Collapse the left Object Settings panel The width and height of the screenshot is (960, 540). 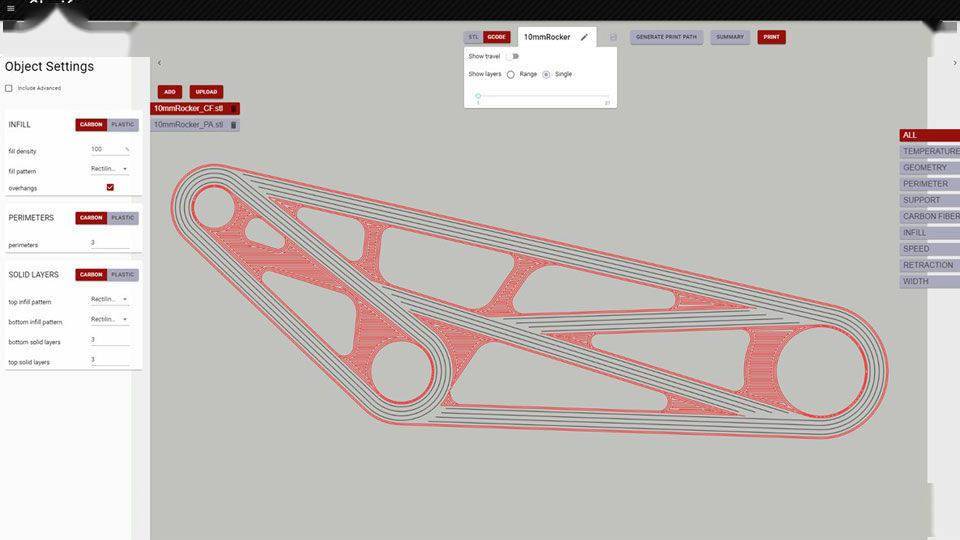159,63
